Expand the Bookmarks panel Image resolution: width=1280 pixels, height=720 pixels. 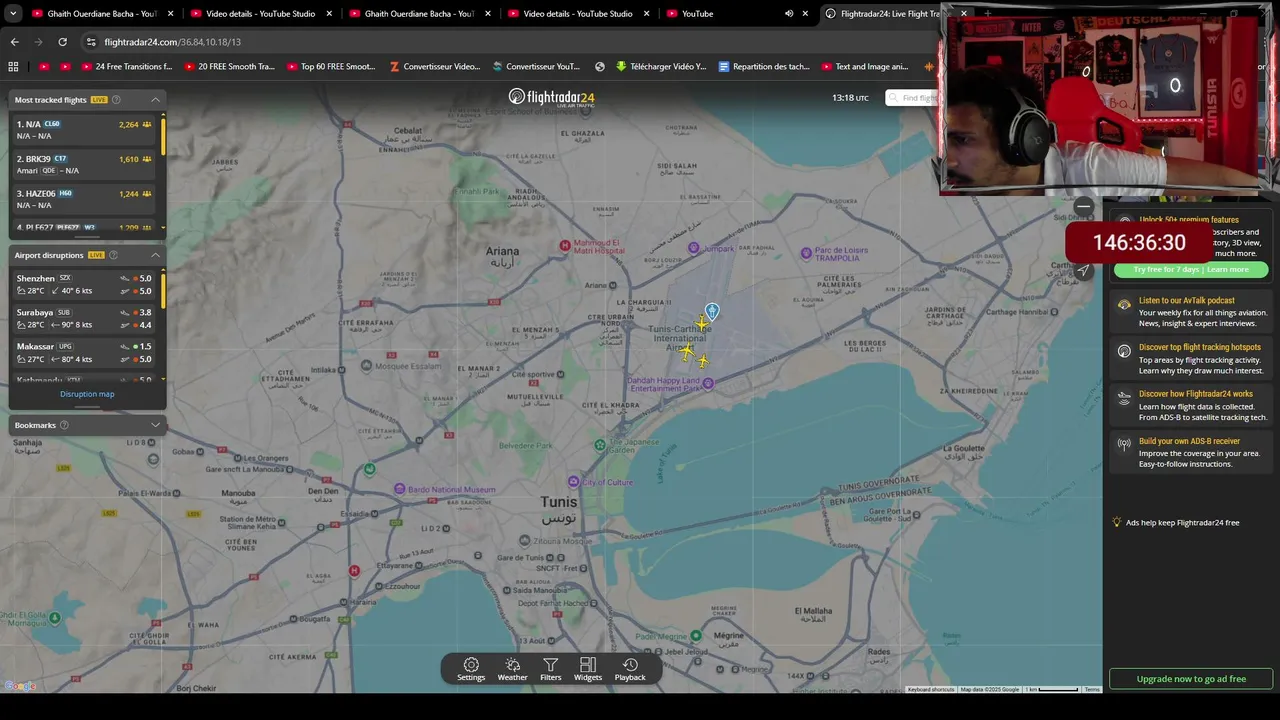tap(155, 425)
